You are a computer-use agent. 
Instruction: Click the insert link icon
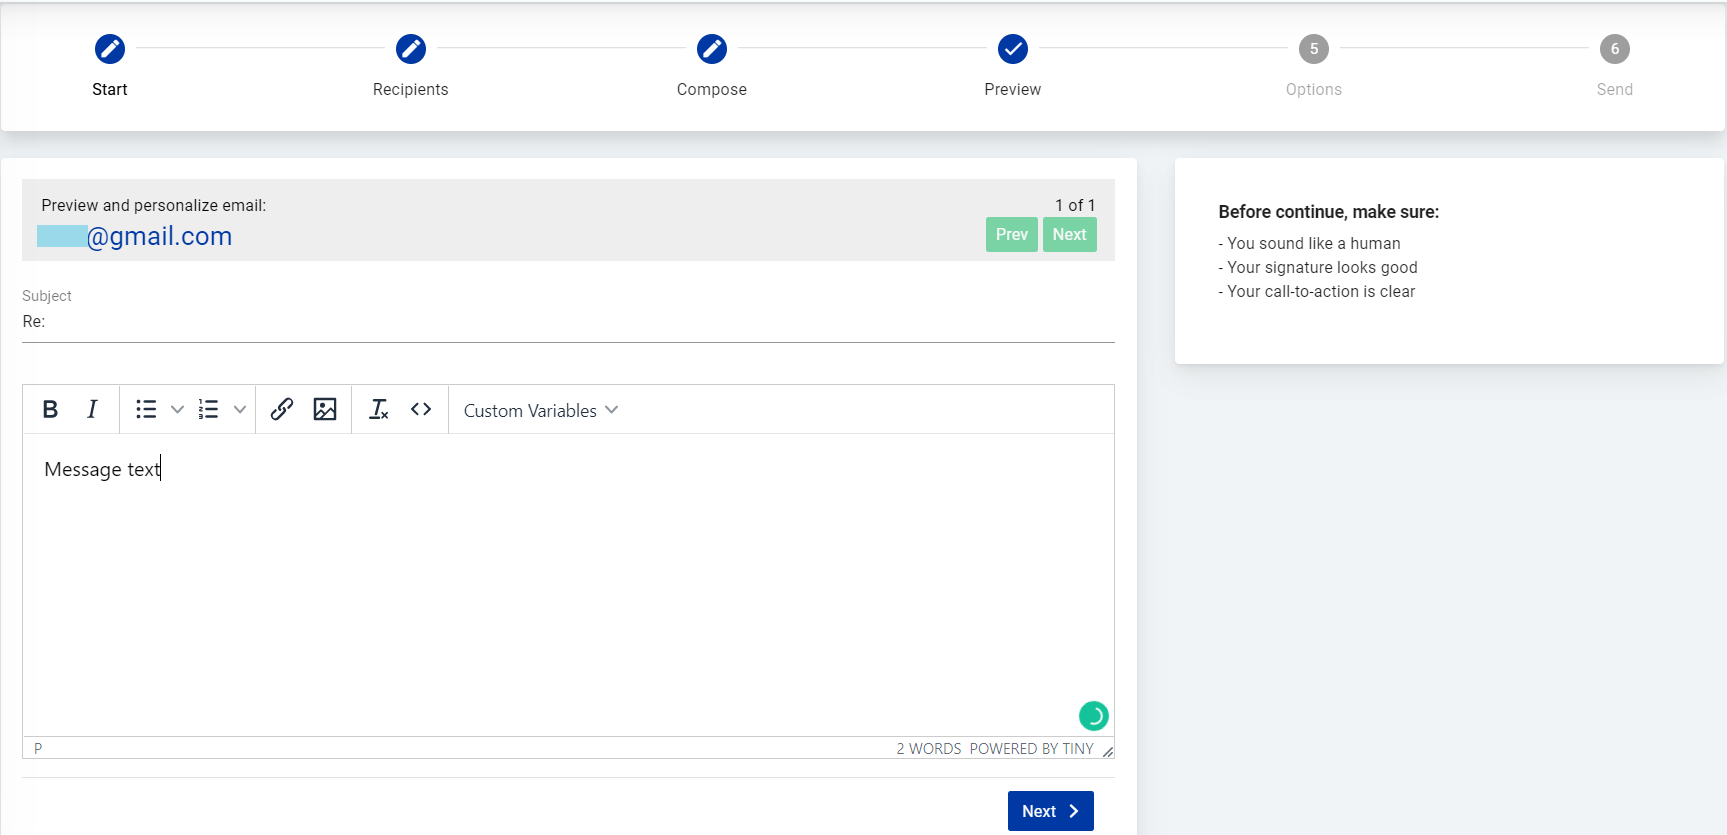click(282, 409)
